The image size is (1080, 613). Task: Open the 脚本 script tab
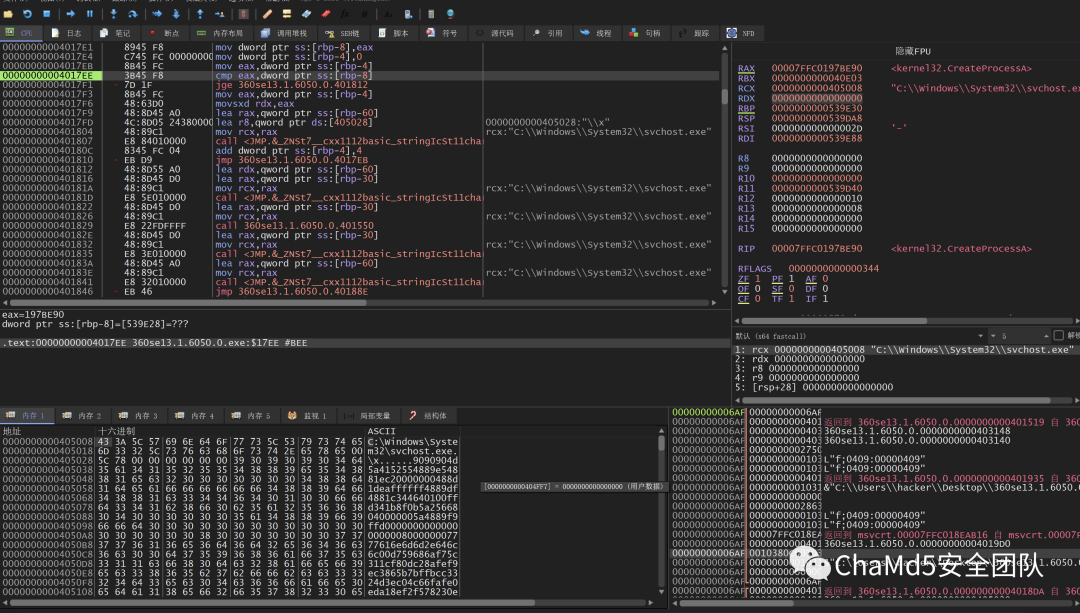pos(394,33)
